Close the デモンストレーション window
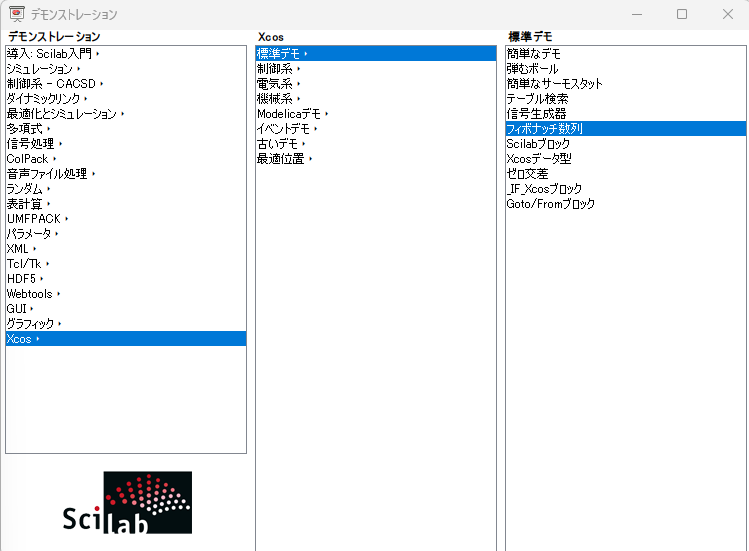This screenshot has width=749, height=551. coord(728,14)
